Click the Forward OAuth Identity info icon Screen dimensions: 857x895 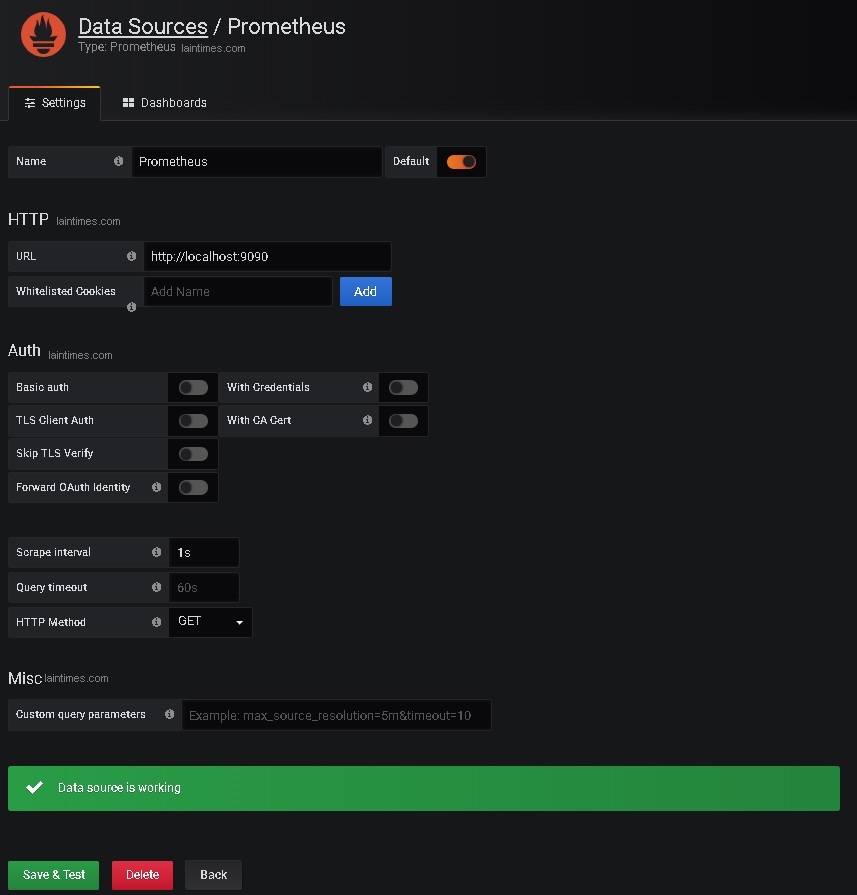156,487
